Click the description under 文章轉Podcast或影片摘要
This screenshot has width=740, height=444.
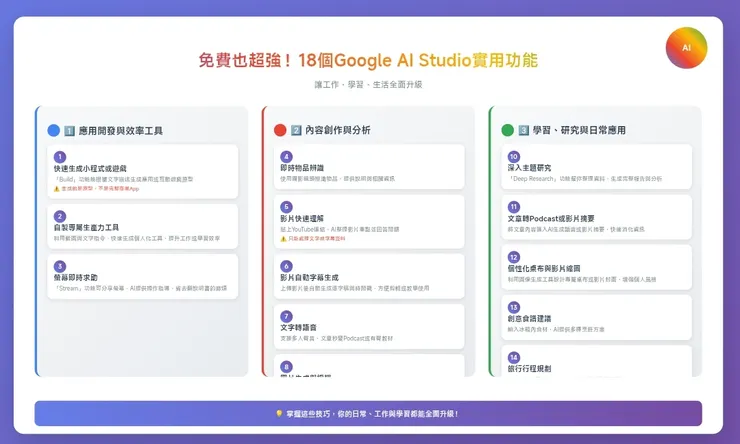point(576,229)
